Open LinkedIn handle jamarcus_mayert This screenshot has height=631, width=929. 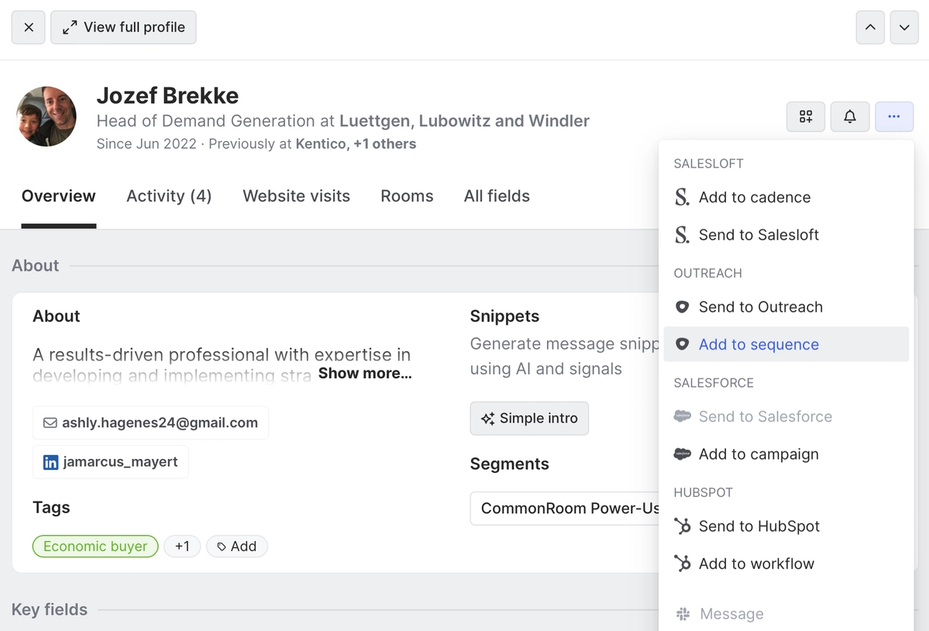(x=111, y=462)
